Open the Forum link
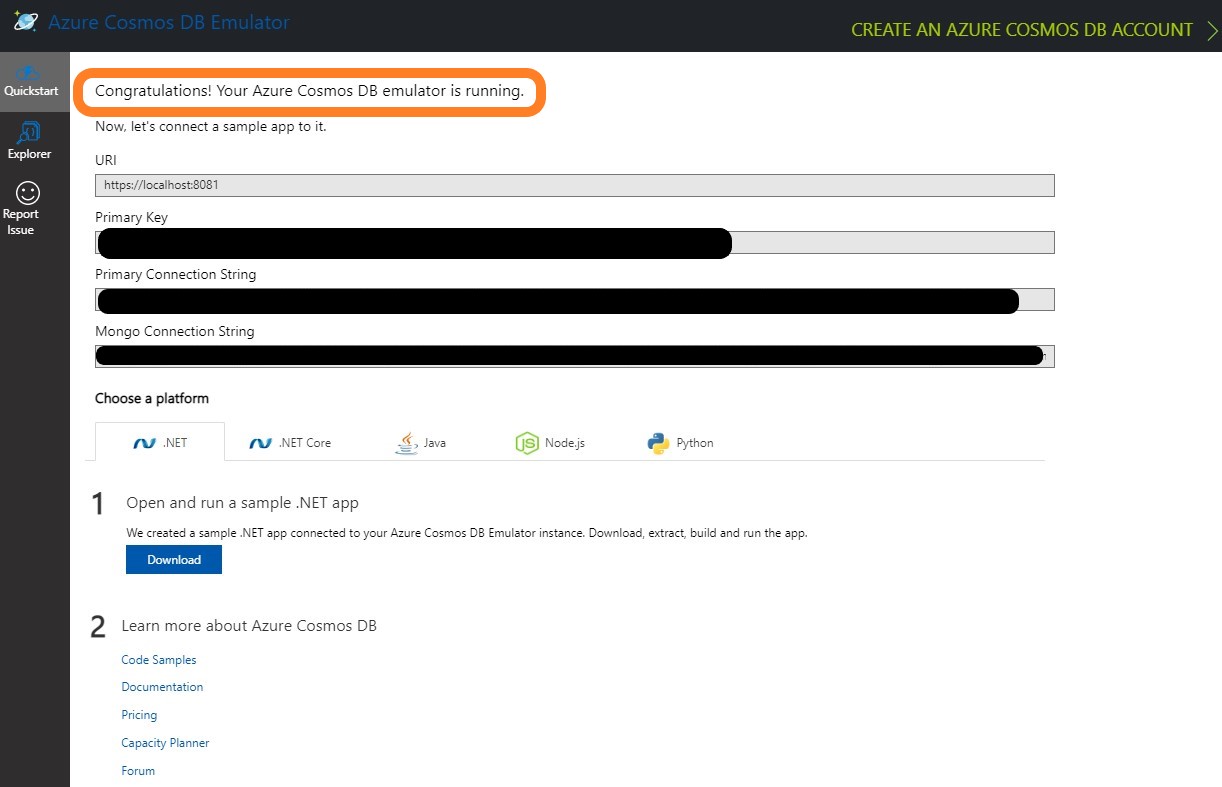The width and height of the screenshot is (1222, 787). (138, 771)
